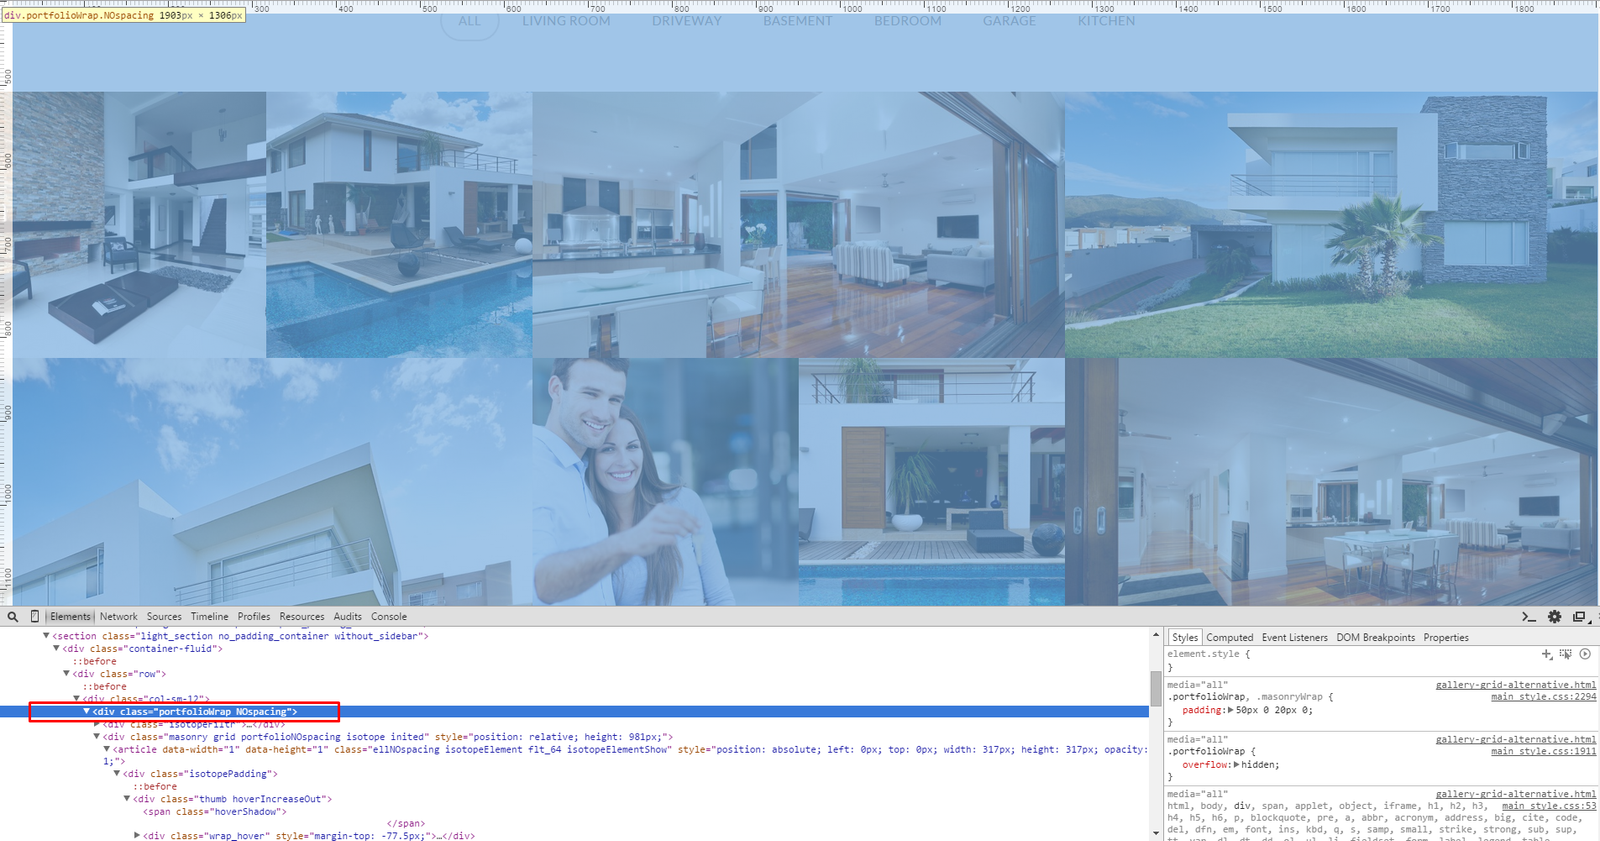Click the inspect element magnifier icon
This screenshot has height=841, width=1600.
coord(13,617)
